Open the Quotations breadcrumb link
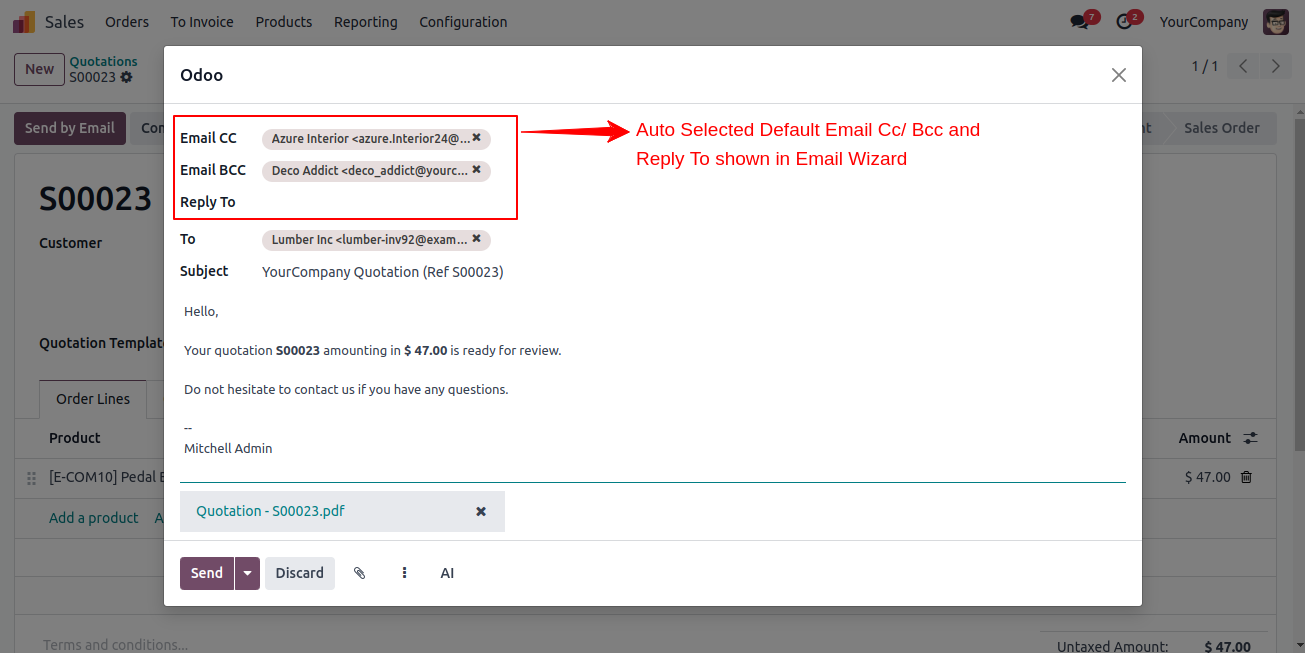Viewport: 1305px width, 653px height. pos(103,62)
